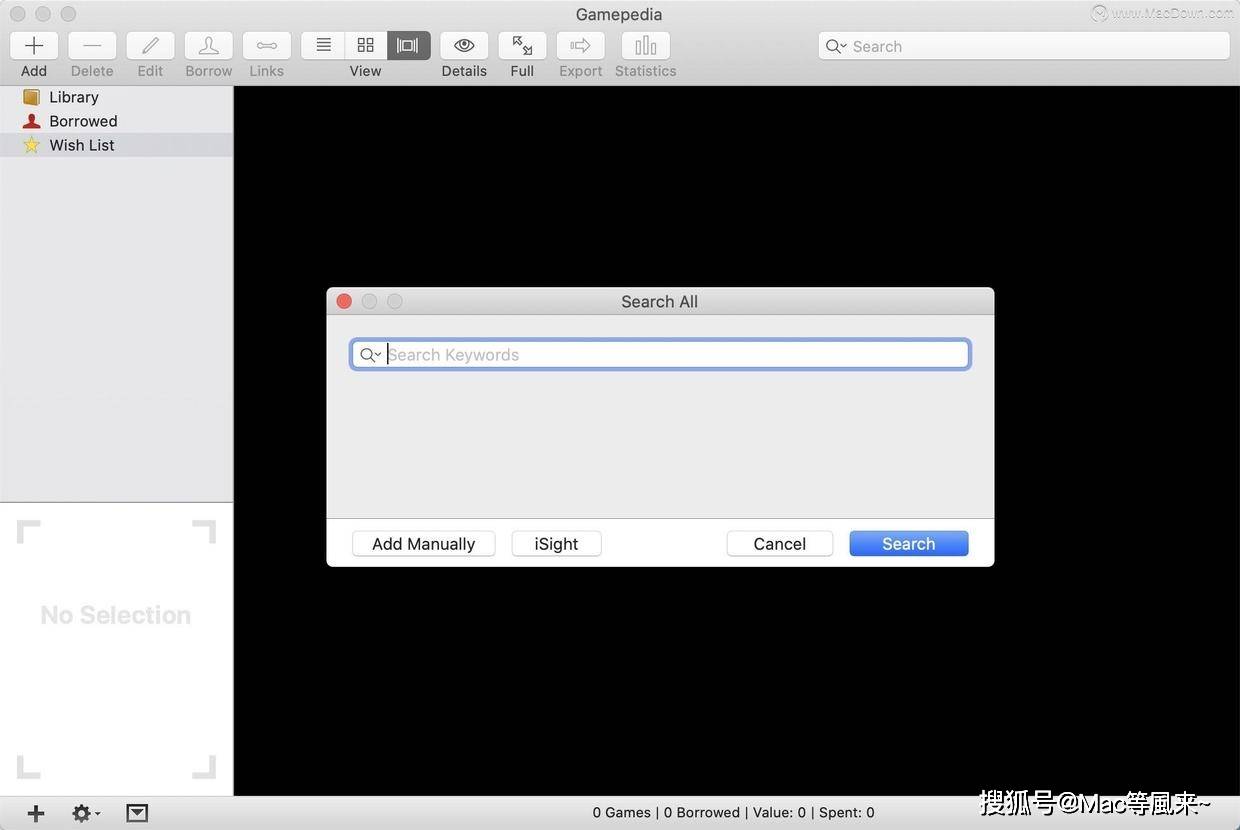Screen dimensions: 1240x830
Task: Click the blue Search button
Action: (909, 544)
